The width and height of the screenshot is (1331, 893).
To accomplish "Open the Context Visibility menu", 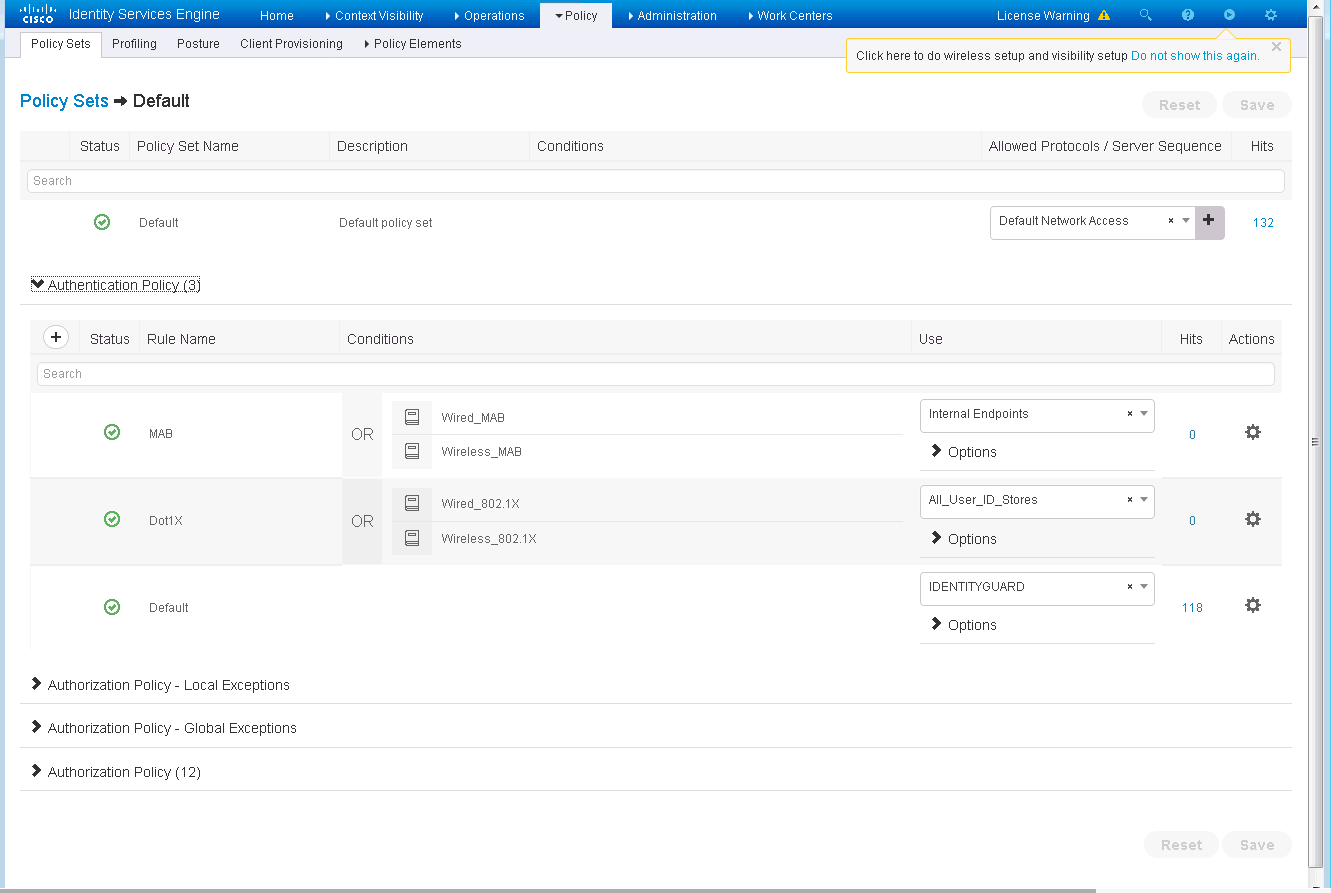I will coord(374,15).
